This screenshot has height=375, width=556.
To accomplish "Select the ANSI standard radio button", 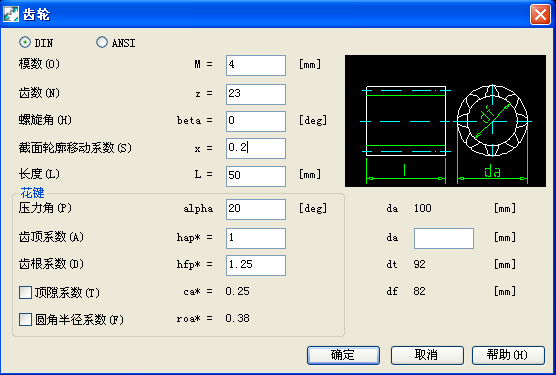I will pos(102,43).
